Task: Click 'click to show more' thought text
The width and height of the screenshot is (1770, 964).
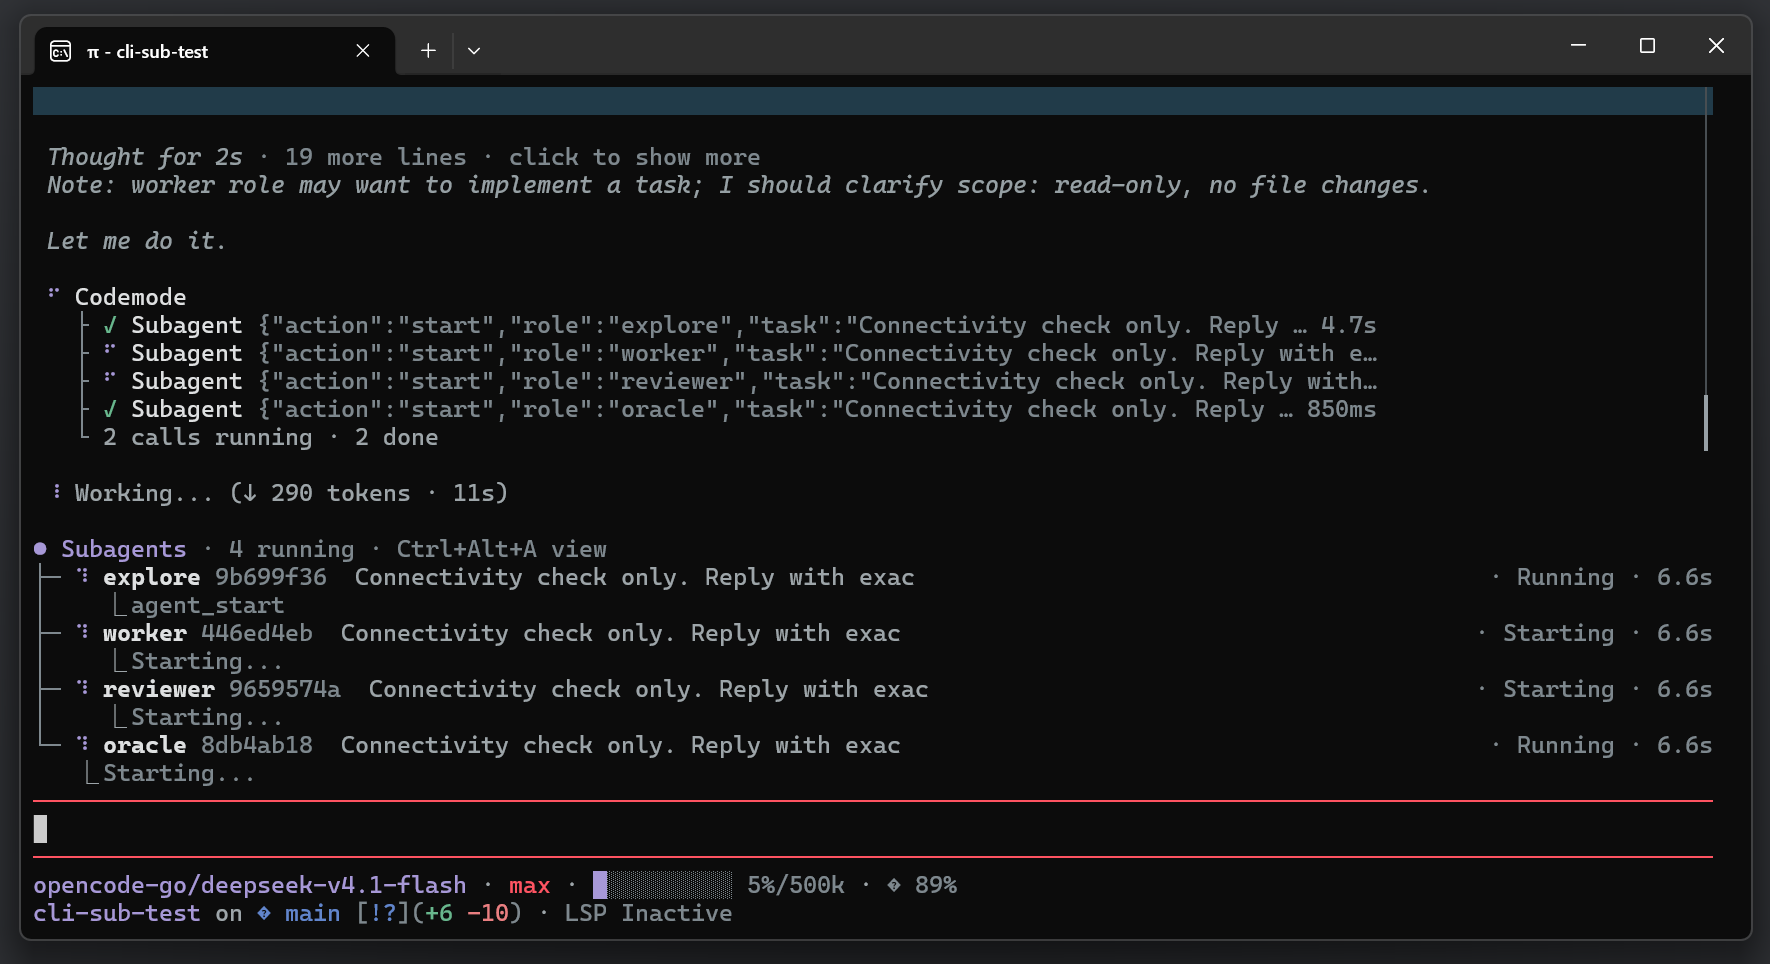Action: tap(634, 157)
